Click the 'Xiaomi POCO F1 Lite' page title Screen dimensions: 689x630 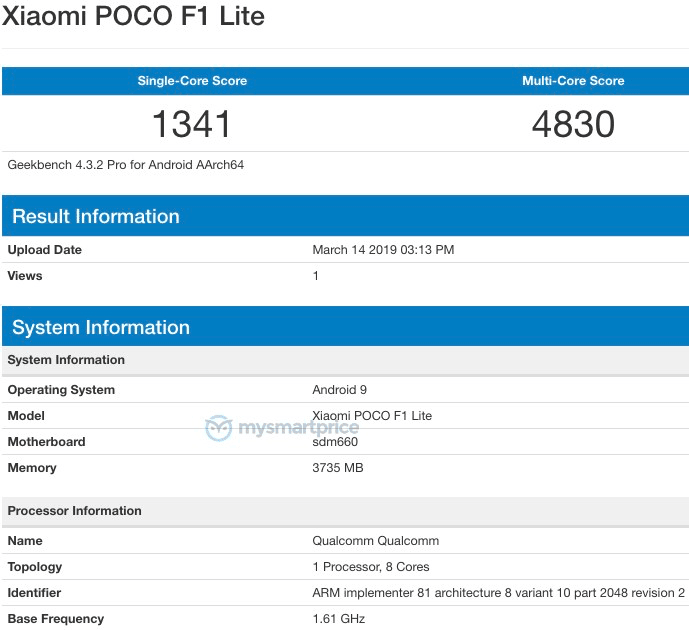click(133, 16)
